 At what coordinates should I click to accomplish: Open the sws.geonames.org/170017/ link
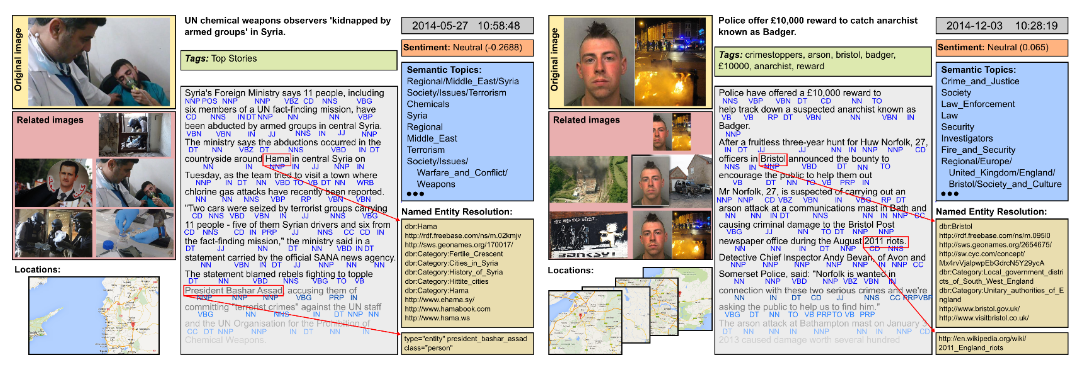pos(460,244)
